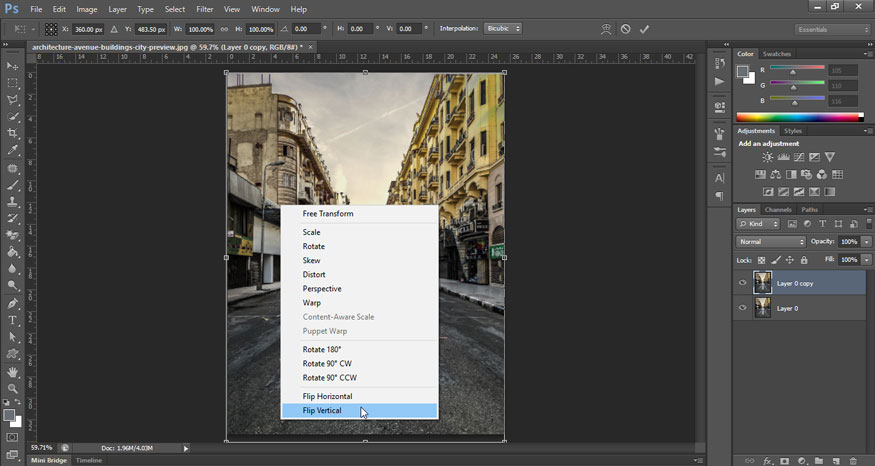Switch to warp mode icon
875x466 pixels.
[606, 29]
